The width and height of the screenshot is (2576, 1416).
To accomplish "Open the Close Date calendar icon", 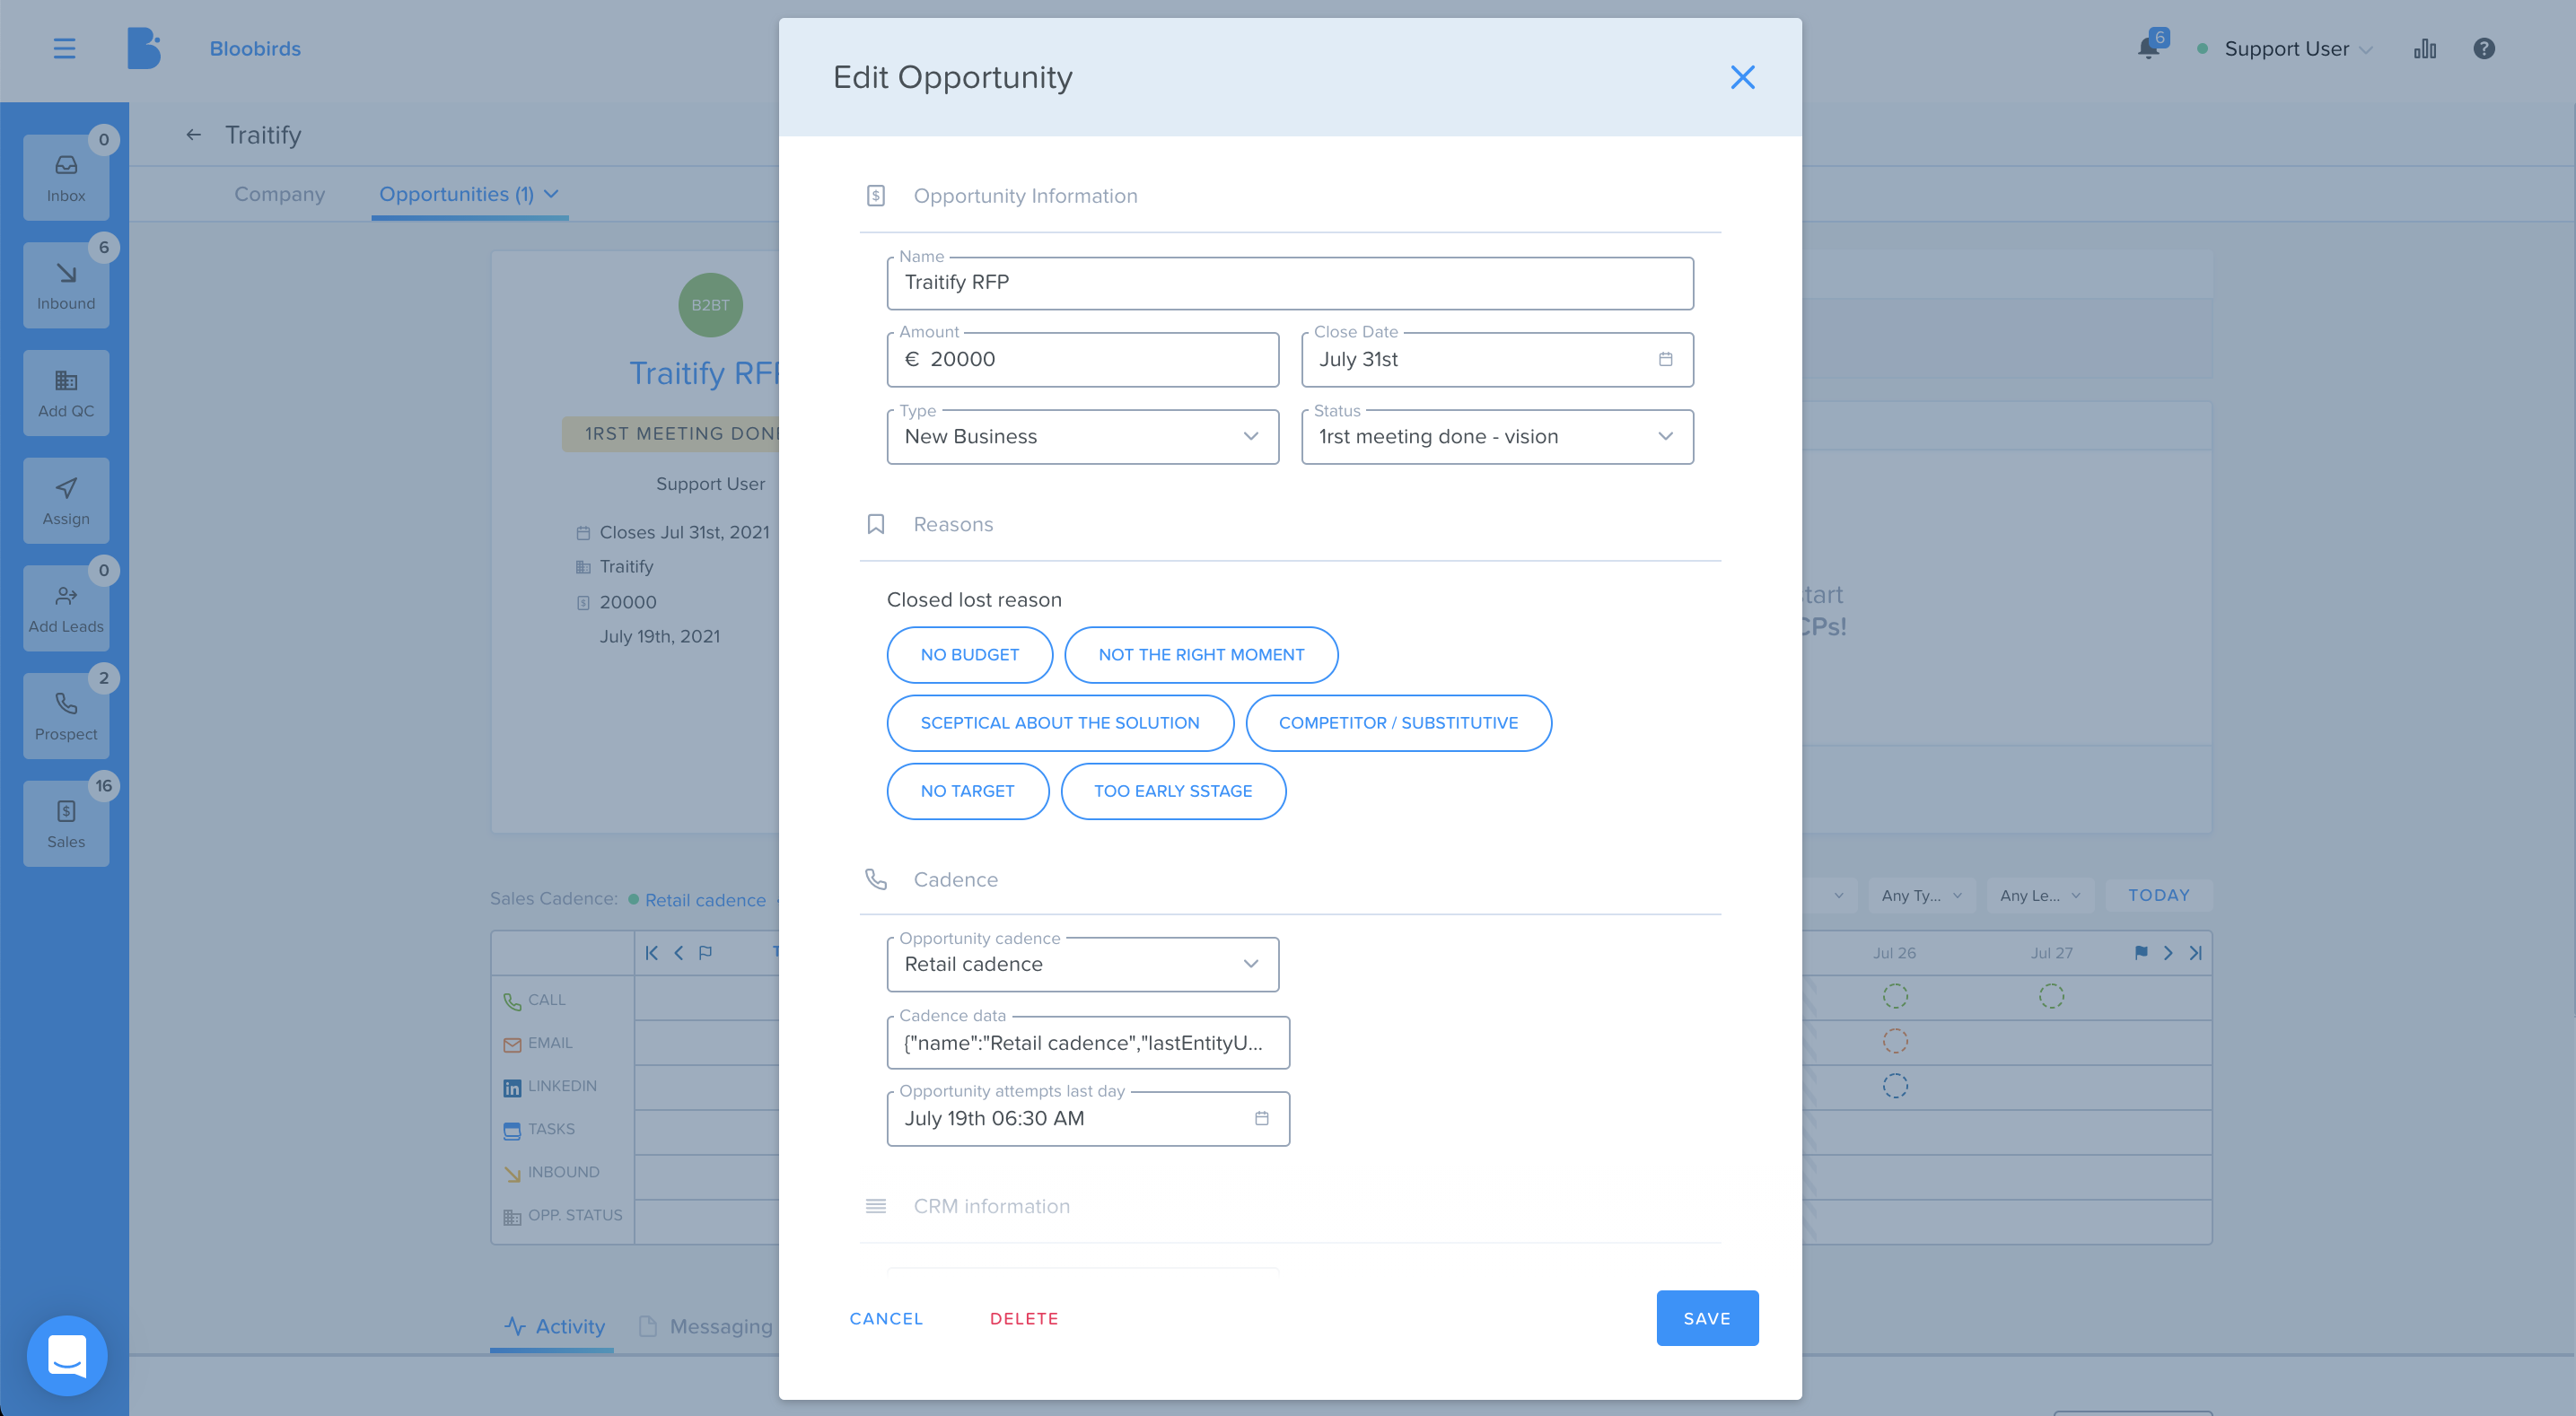I will [x=1665, y=359].
